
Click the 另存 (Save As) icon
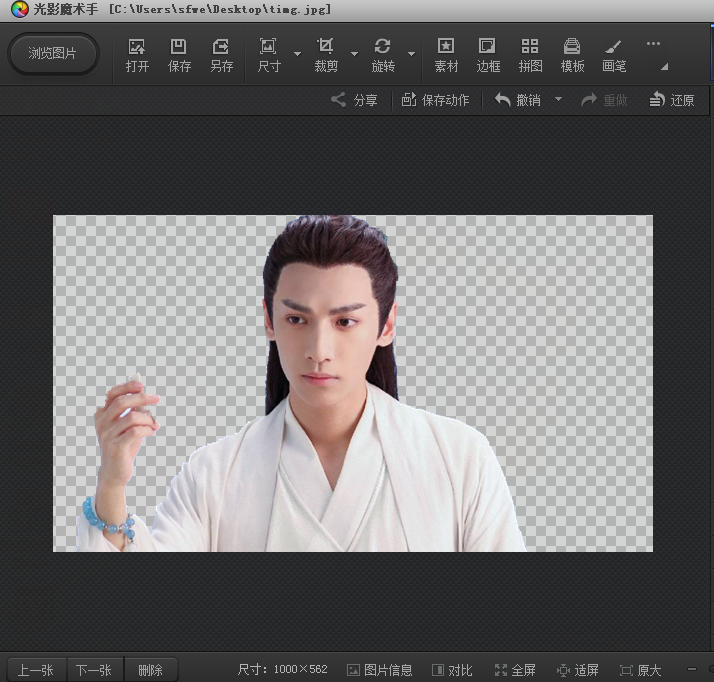[221, 54]
